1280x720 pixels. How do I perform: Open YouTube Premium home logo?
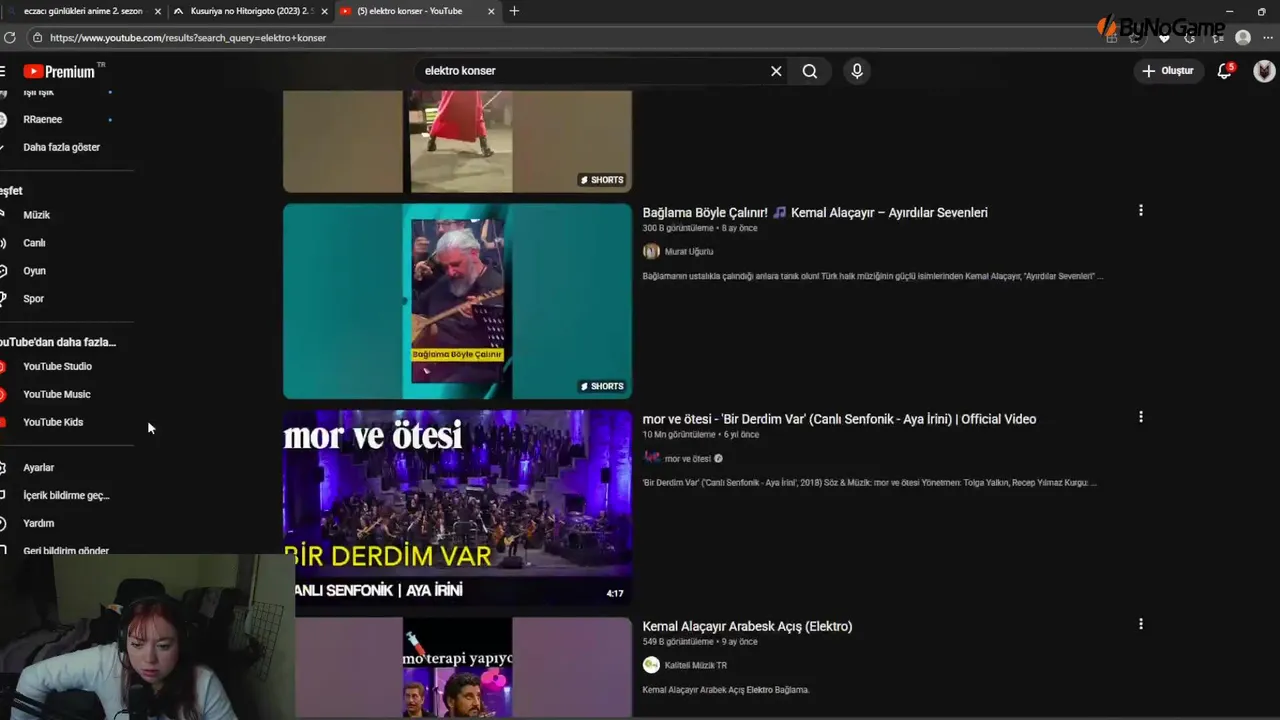point(59,71)
